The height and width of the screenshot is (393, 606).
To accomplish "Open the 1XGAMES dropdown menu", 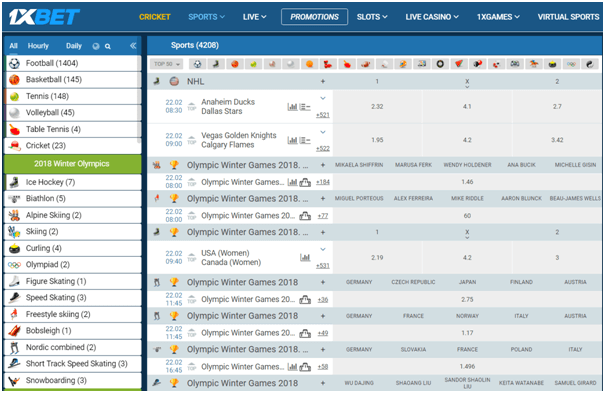I will pyautogui.click(x=498, y=17).
